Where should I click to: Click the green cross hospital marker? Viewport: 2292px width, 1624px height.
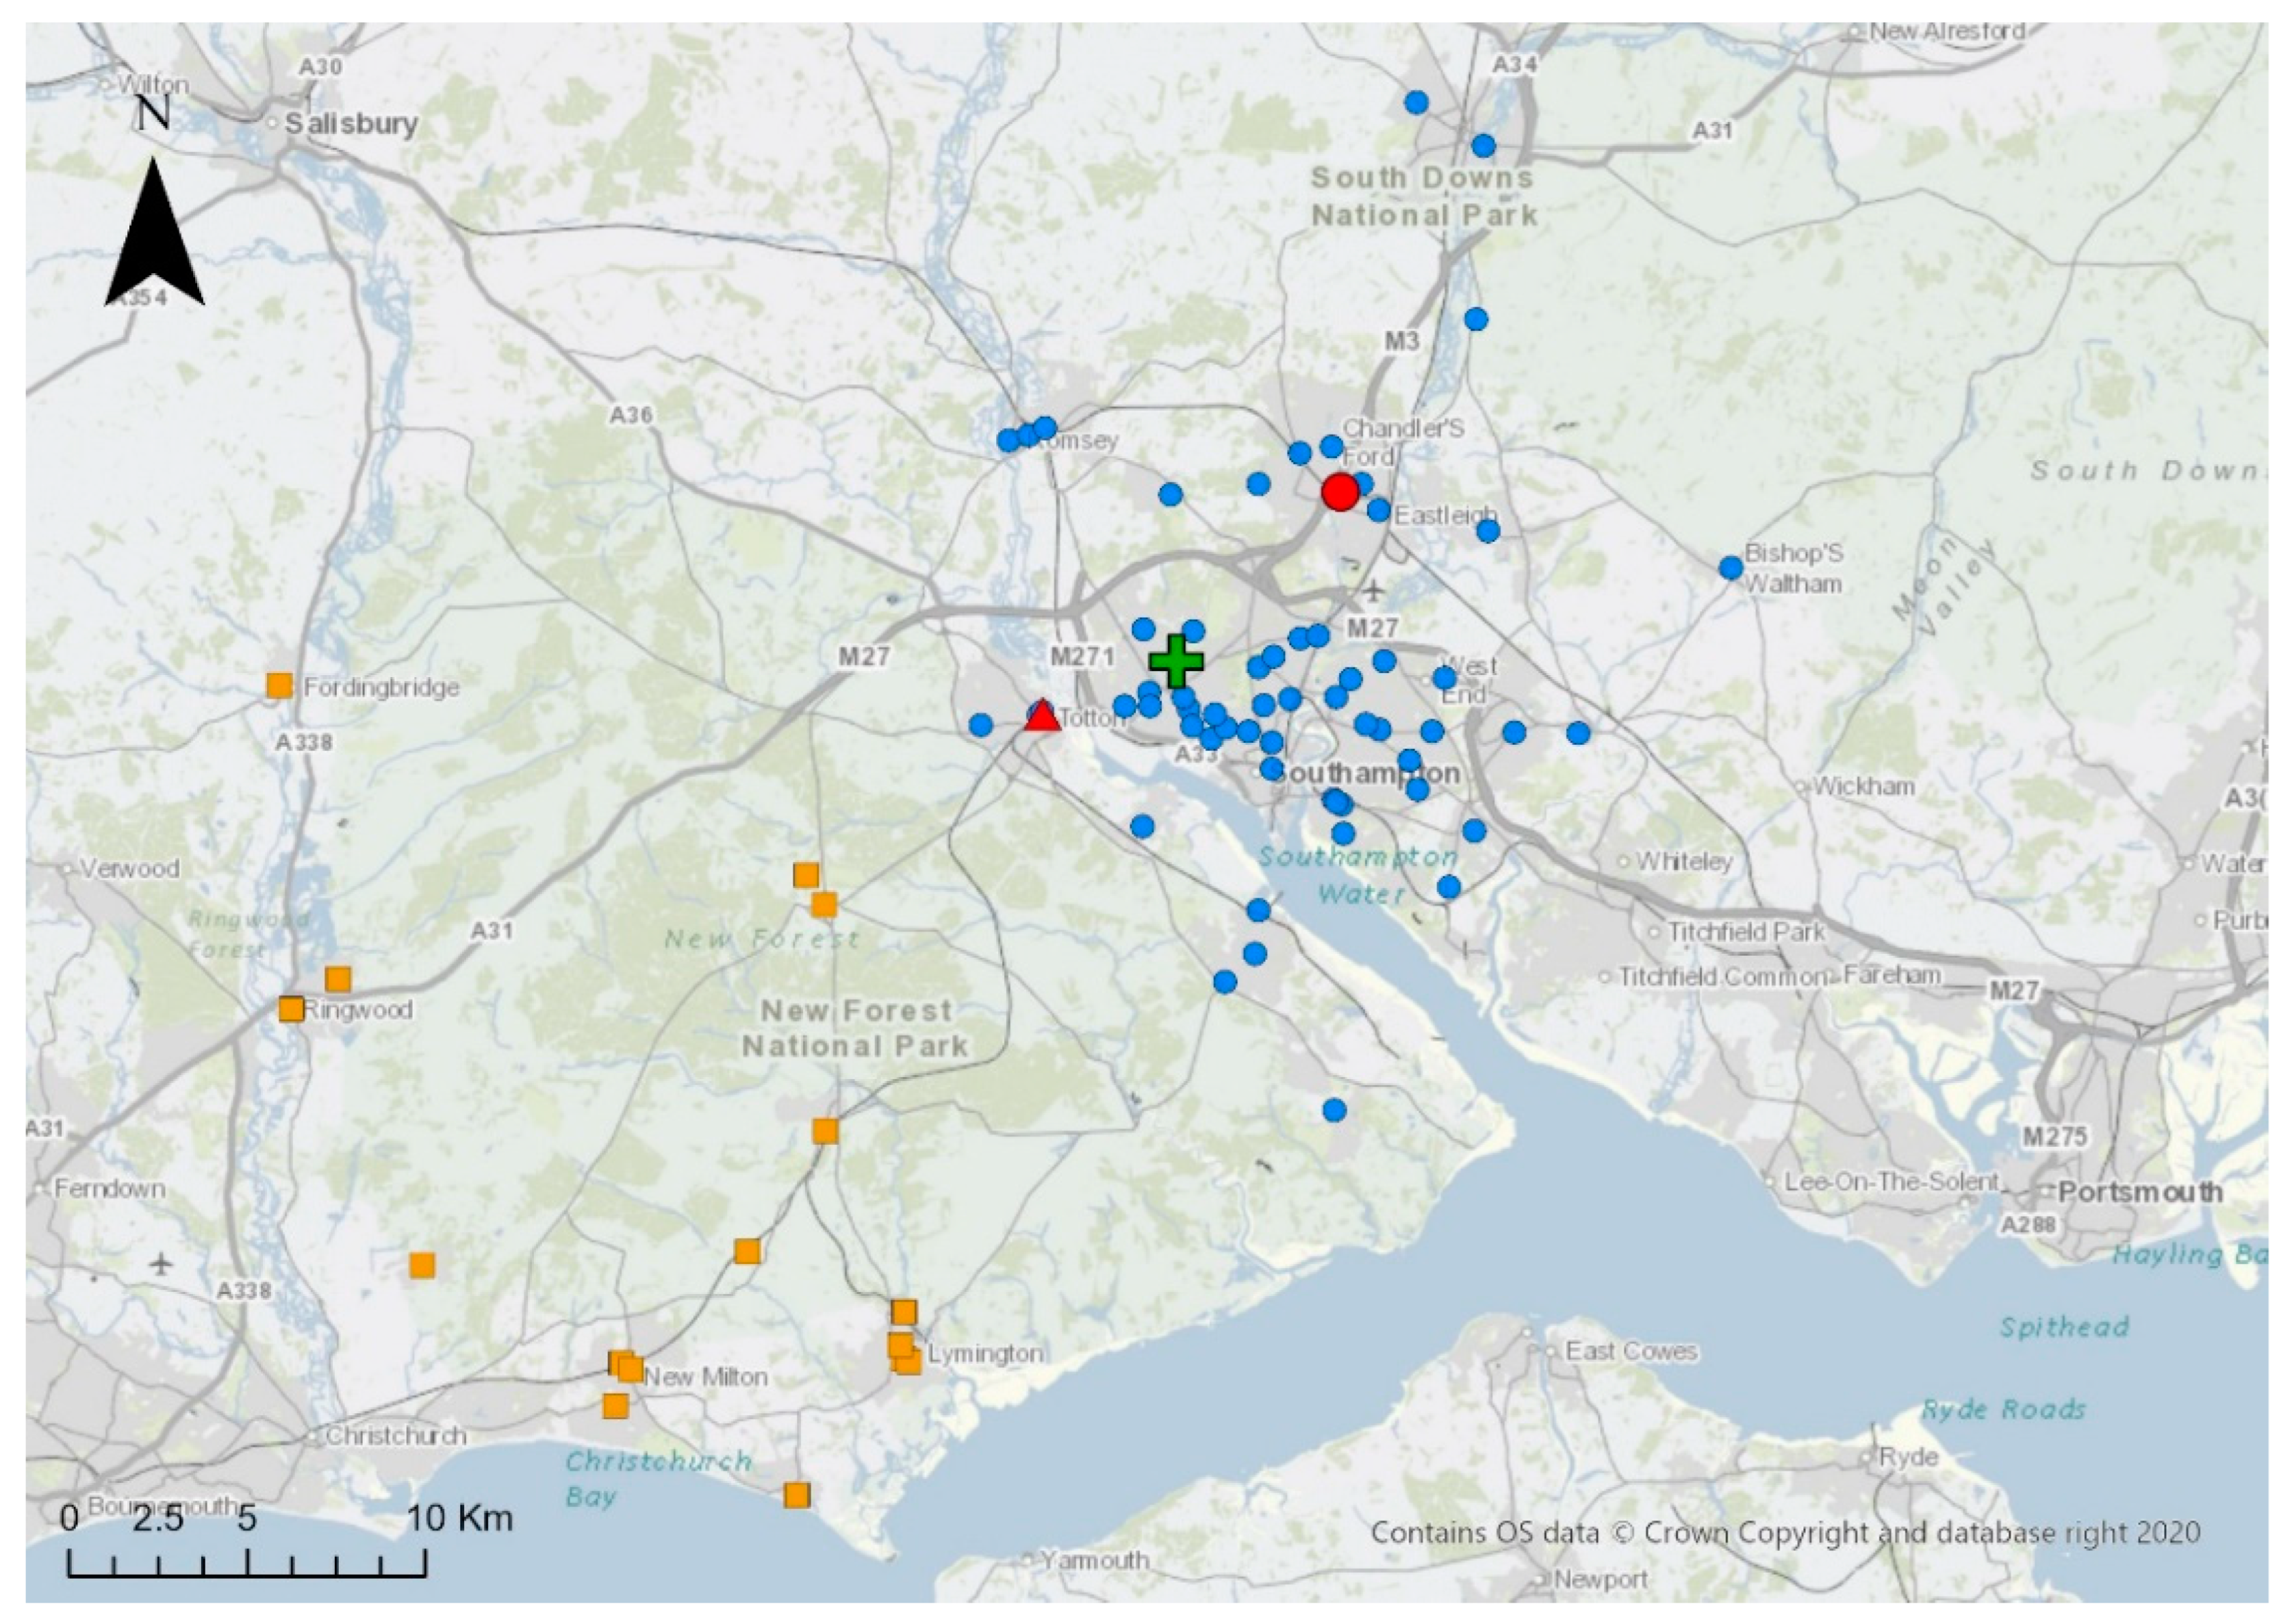[1176, 660]
